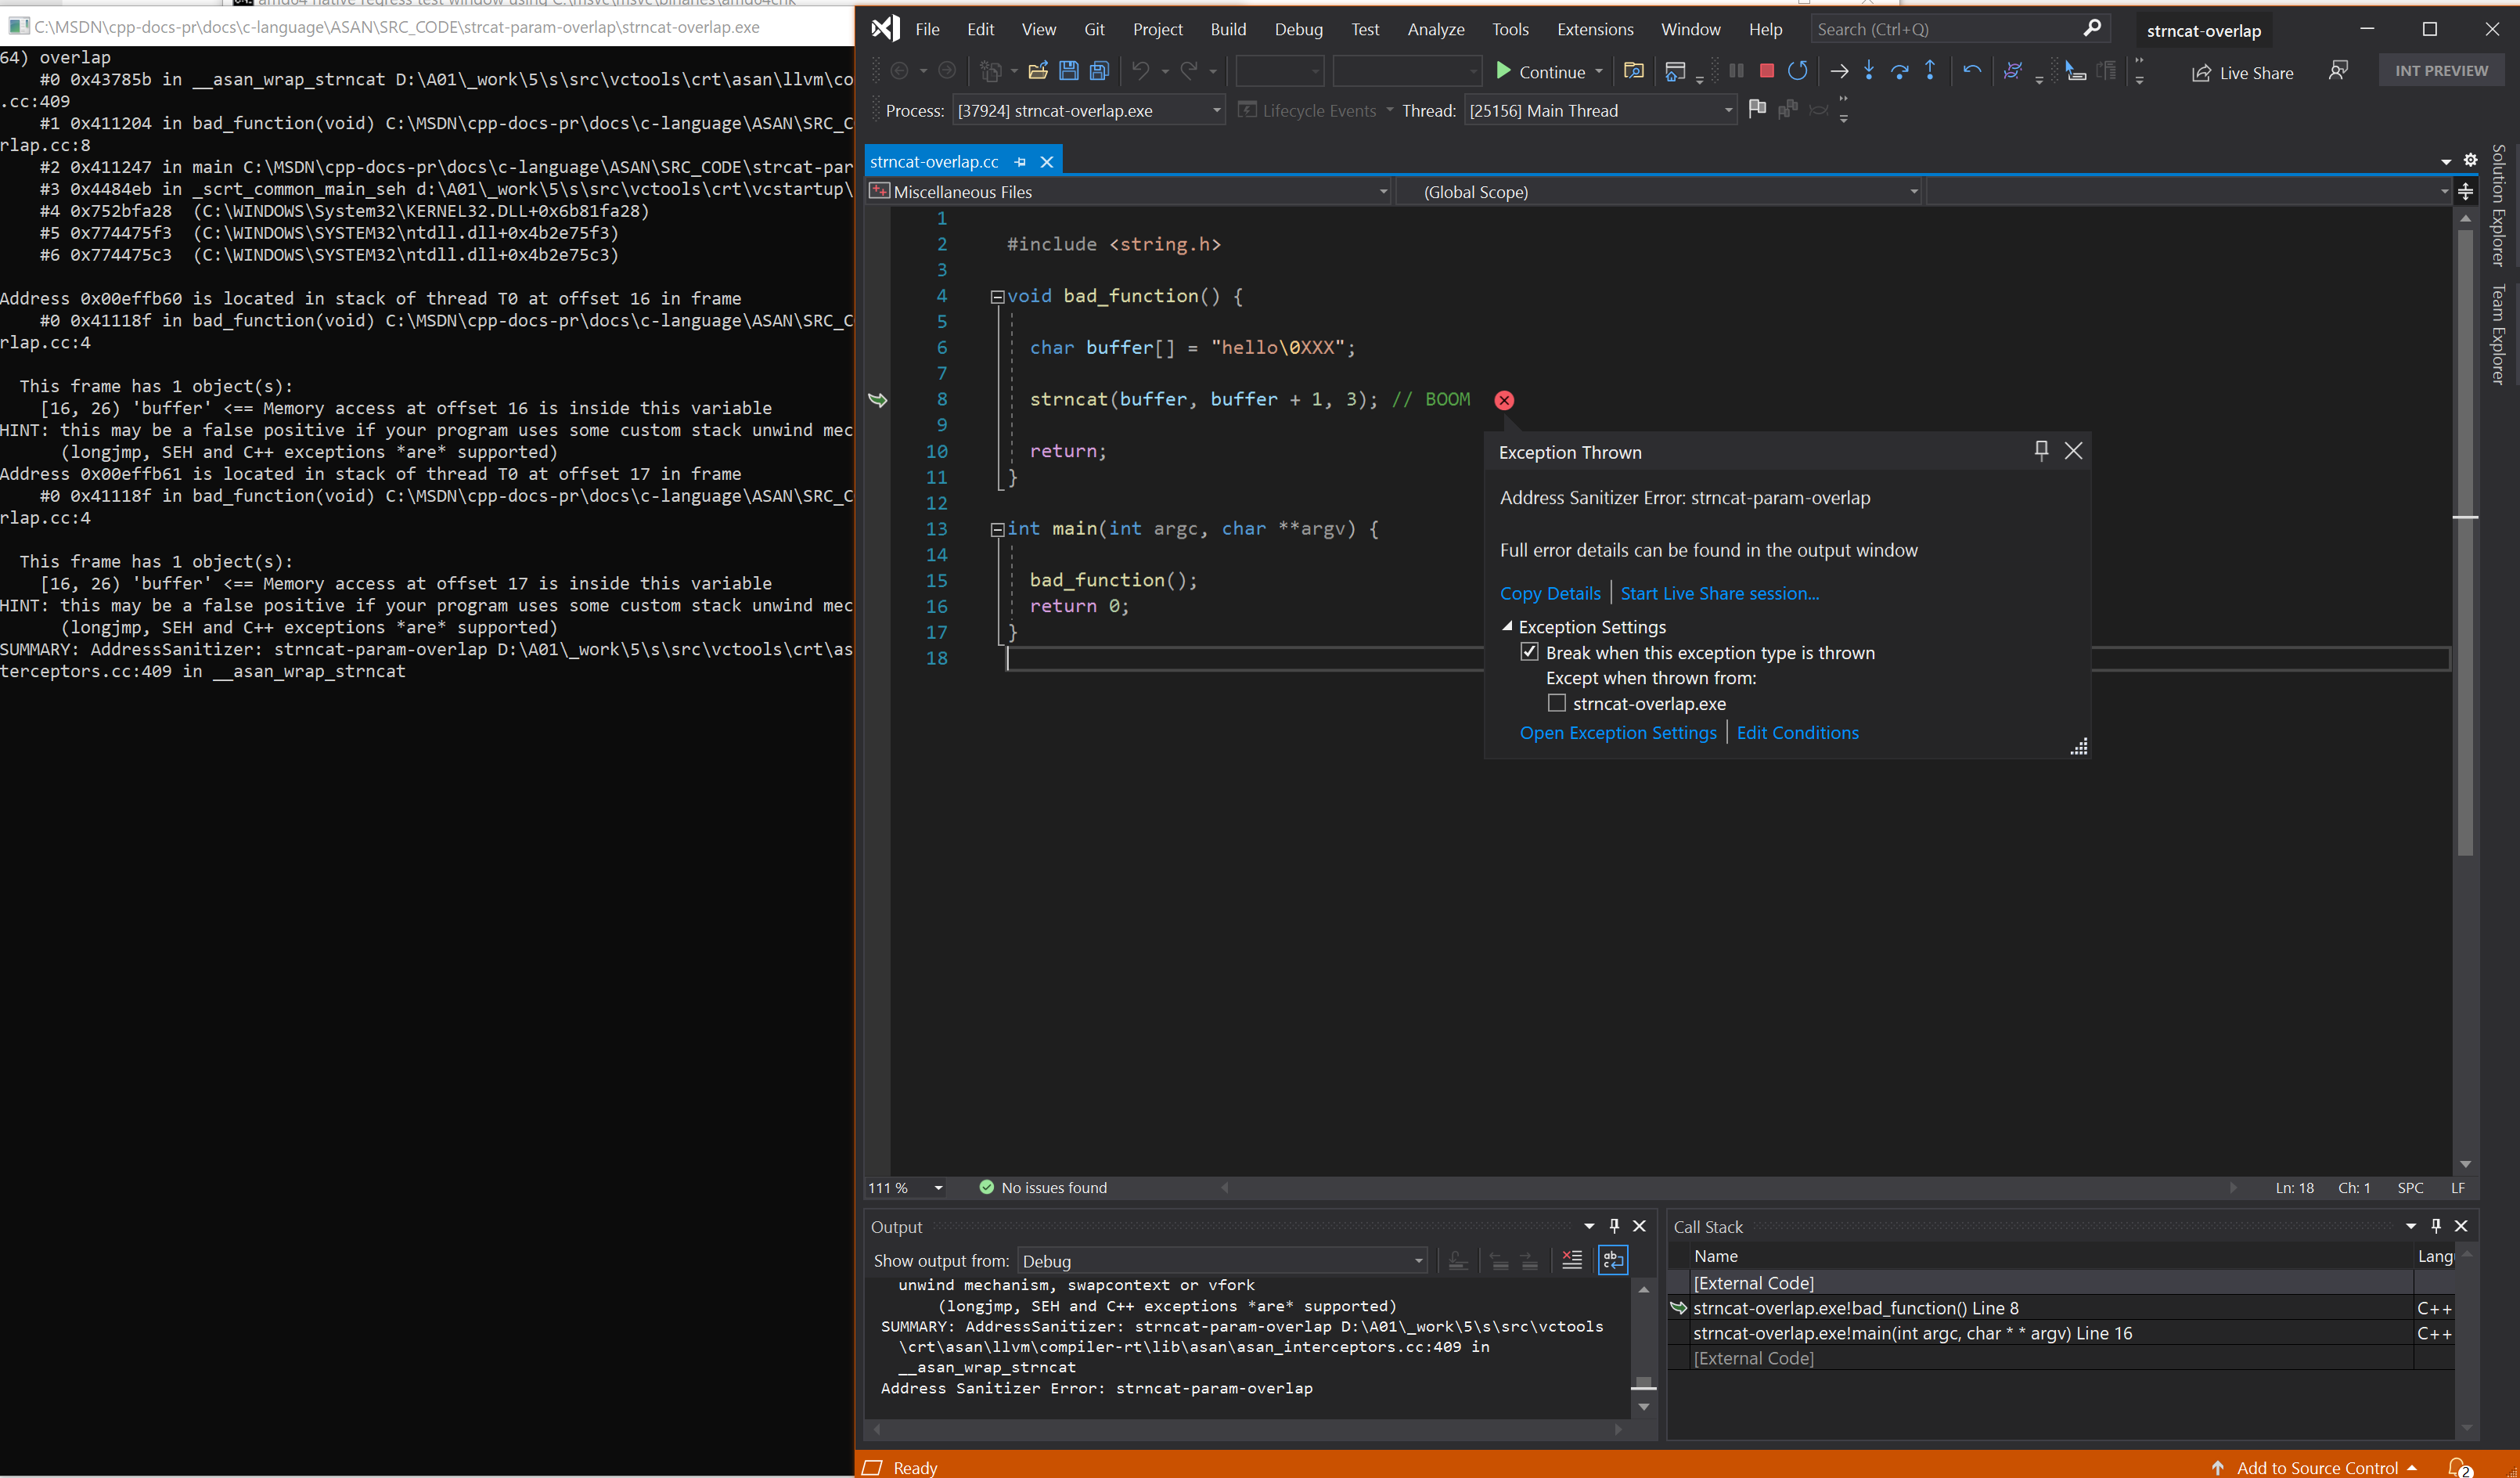Click the breakpoint red dot on line 8
Viewport: 2520px width, 1478px height.
1503,399
